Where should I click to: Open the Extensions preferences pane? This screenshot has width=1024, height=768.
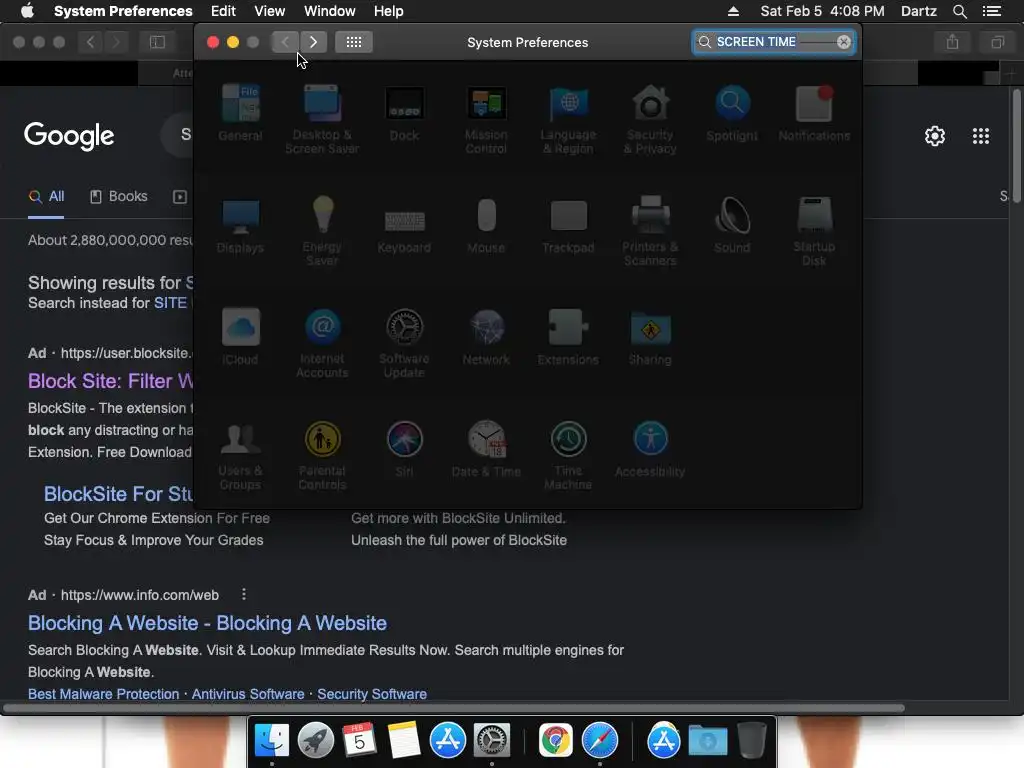pos(568,337)
